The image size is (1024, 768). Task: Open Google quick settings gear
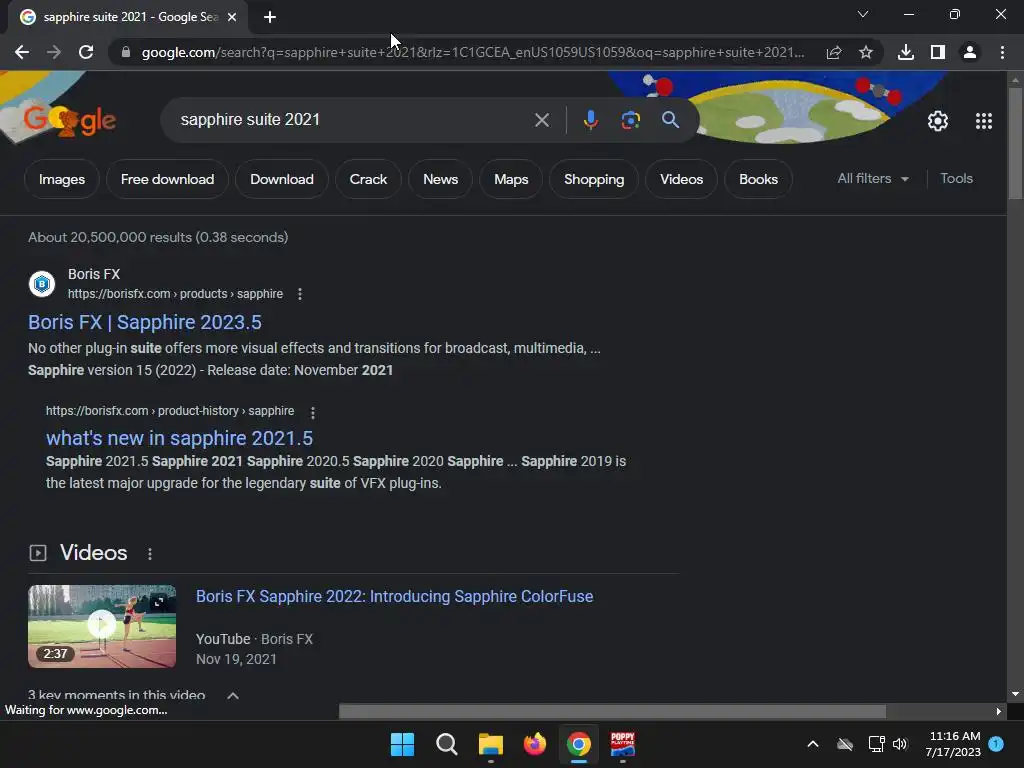(x=938, y=121)
